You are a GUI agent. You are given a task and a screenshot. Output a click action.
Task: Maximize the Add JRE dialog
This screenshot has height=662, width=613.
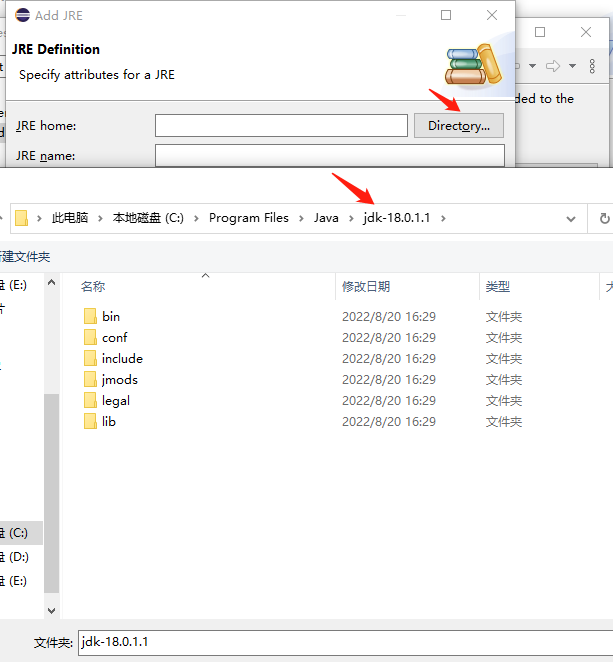click(446, 15)
